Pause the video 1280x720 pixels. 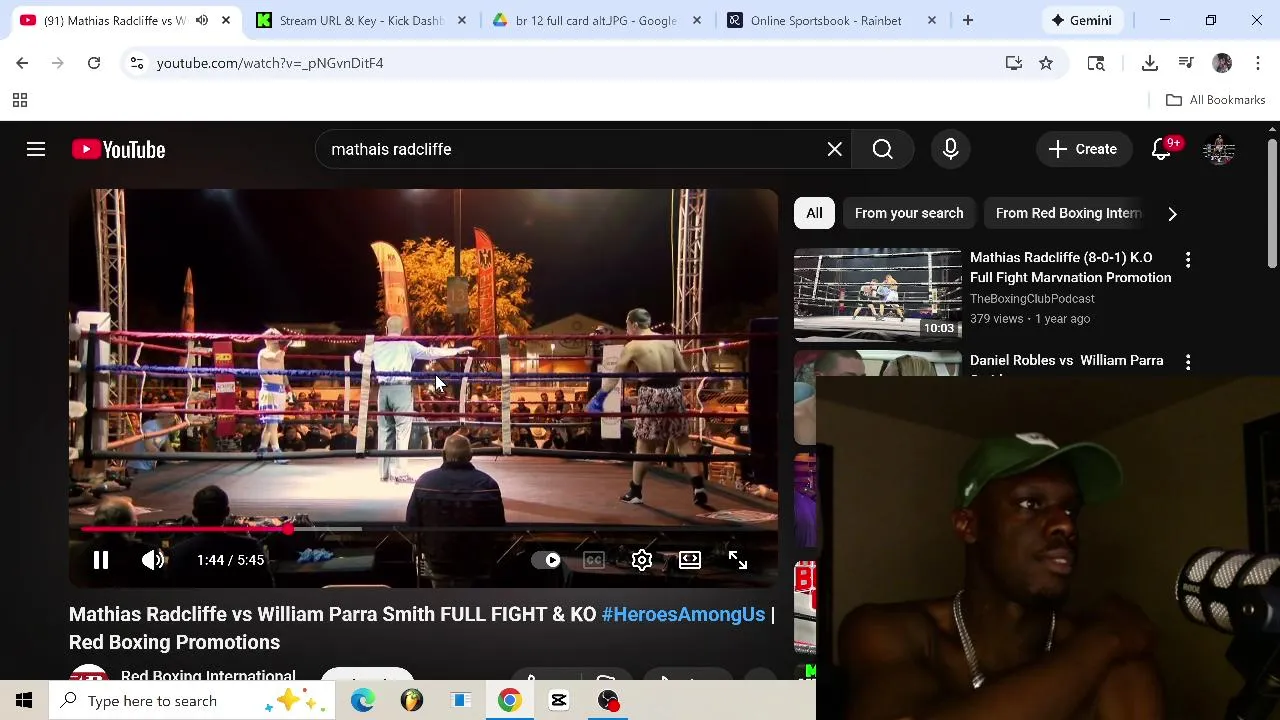tap(101, 560)
